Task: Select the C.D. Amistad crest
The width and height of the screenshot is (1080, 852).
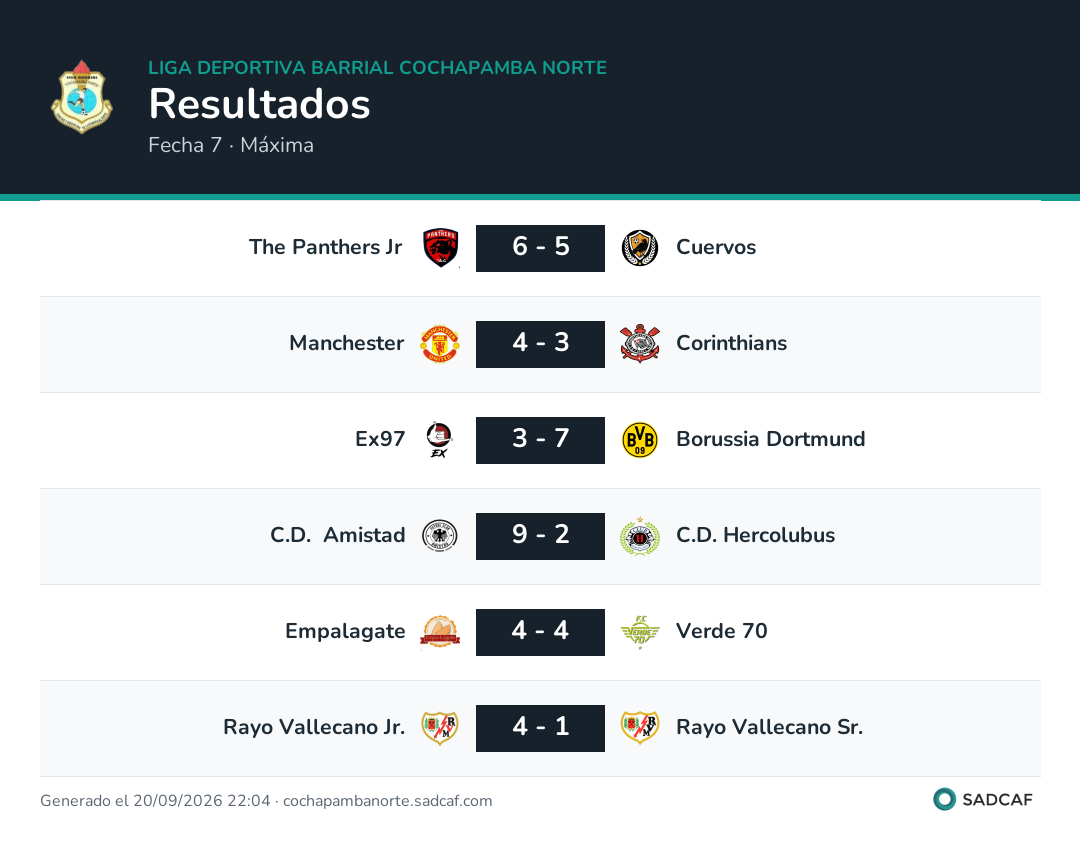Action: (440, 536)
